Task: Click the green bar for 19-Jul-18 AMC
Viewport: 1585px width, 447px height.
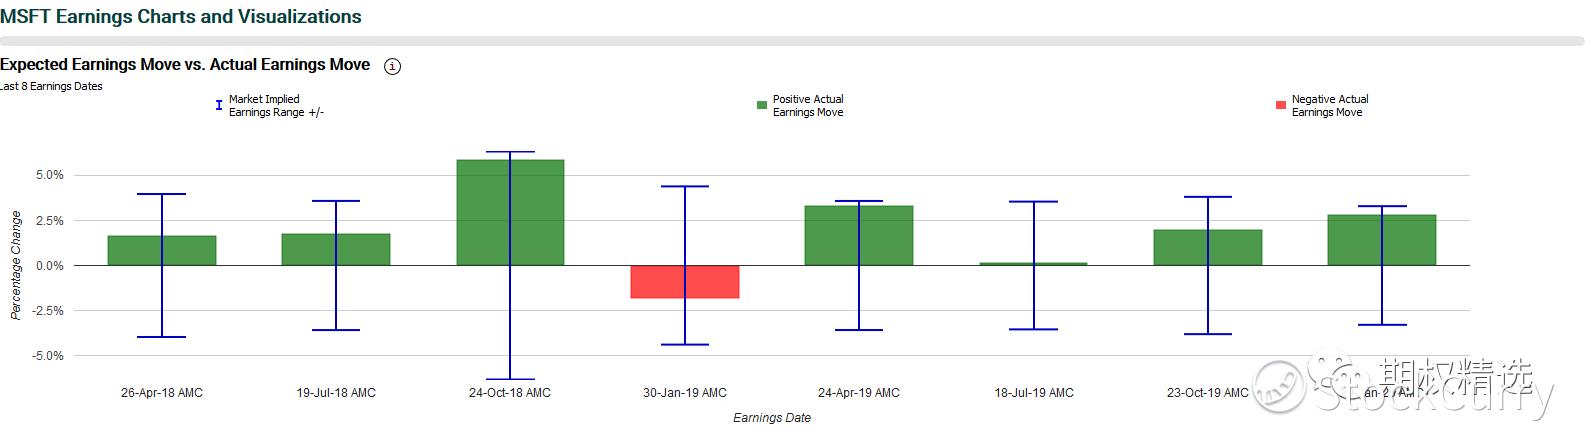Action: pyautogui.click(x=309, y=250)
